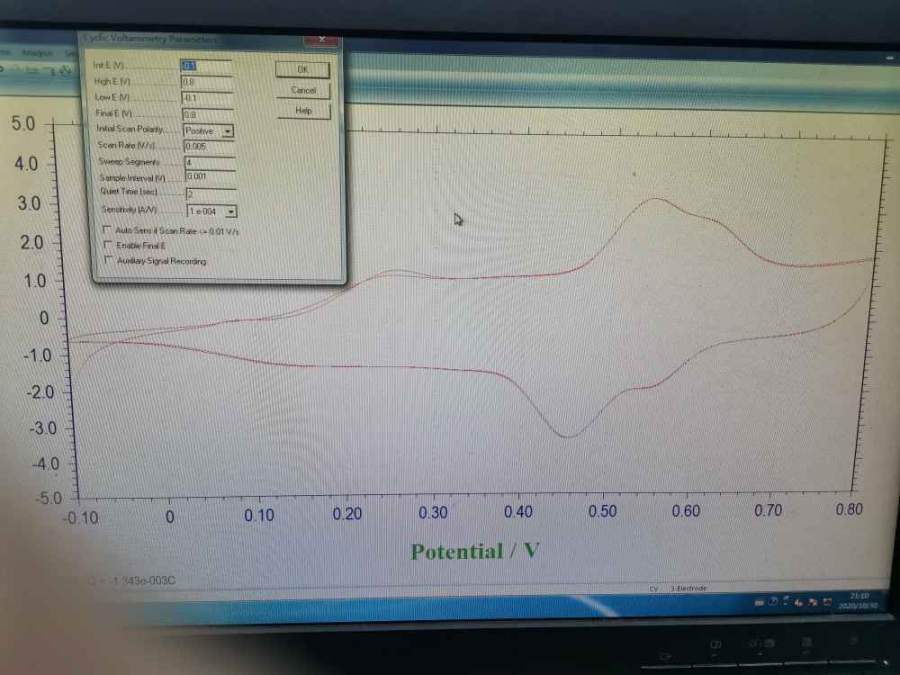Click the Init E (V) input field

[x=207, y=66]
